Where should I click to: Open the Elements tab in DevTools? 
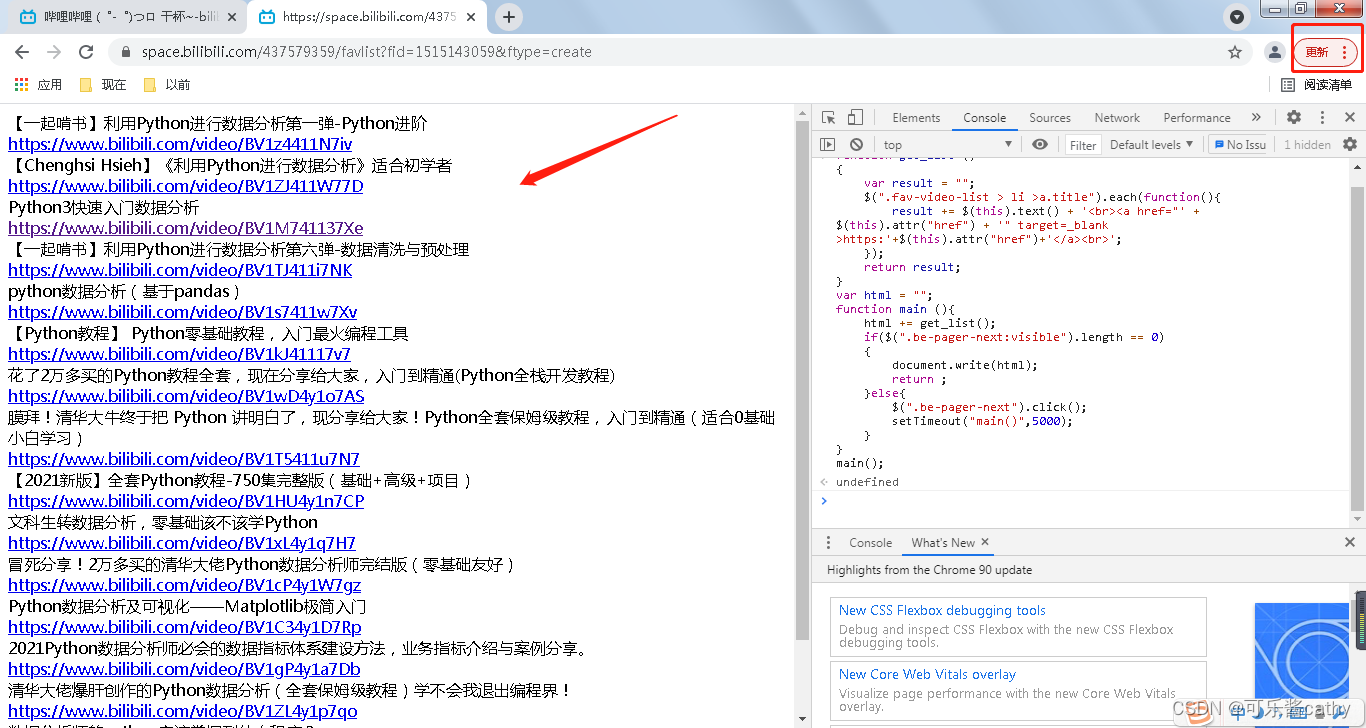point(916,118)
